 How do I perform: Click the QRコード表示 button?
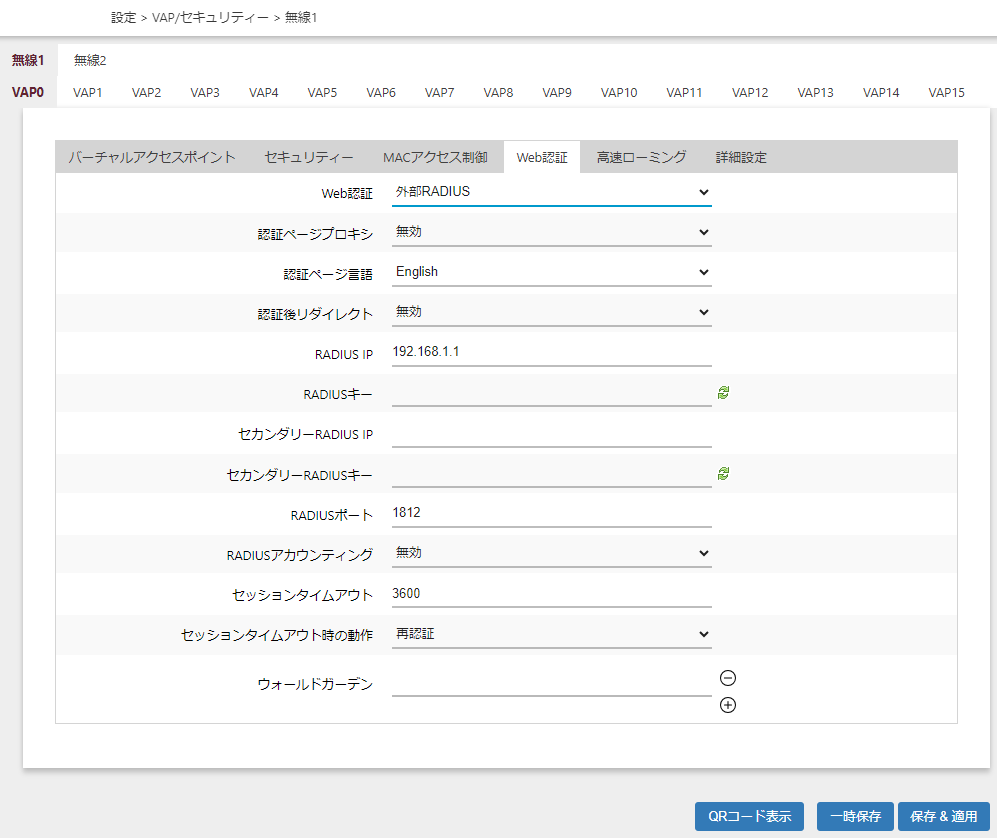(749, 816)
